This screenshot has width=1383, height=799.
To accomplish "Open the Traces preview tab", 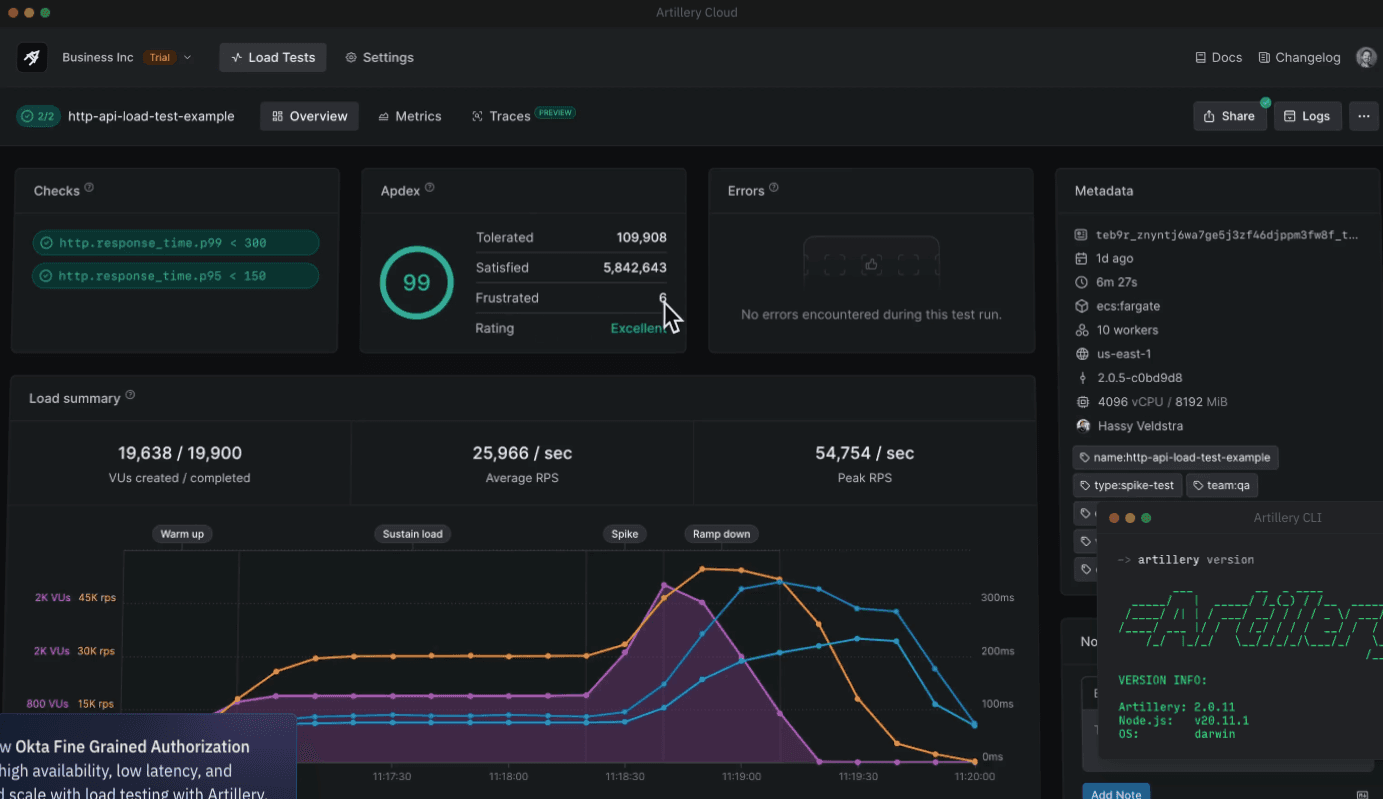I will point(503,115).
